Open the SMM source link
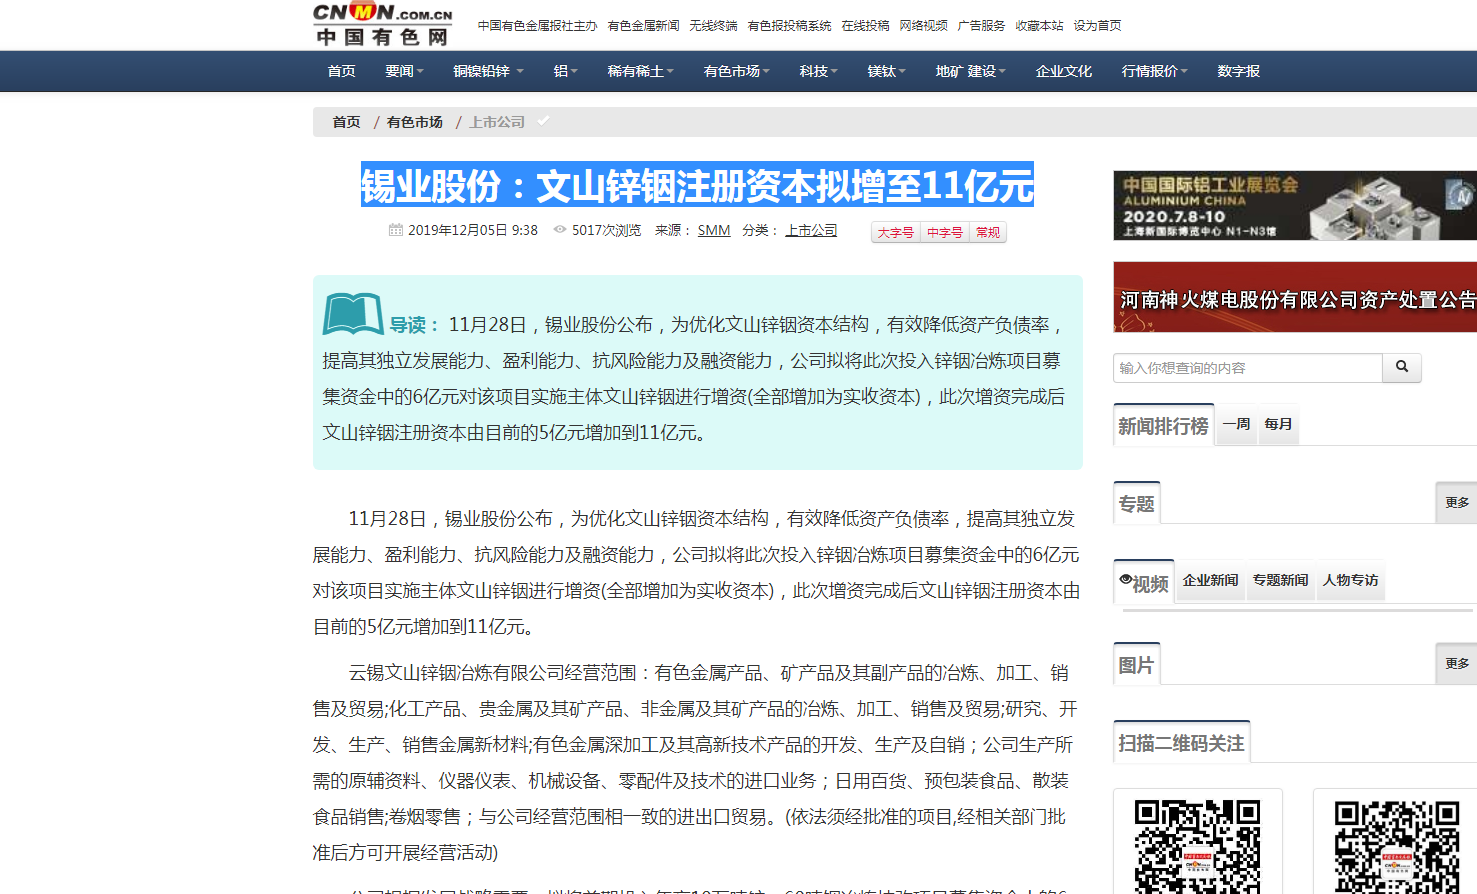 (713, 230)
